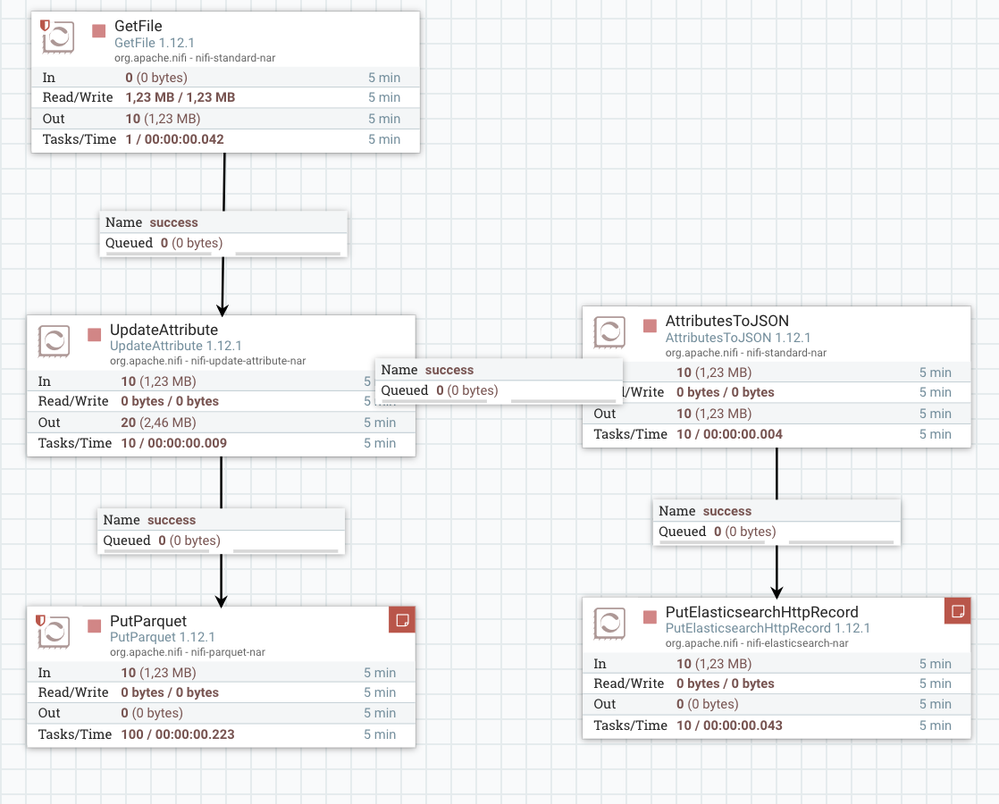
Task: Select the AttributesToJSON processor title
Action: 727,321
